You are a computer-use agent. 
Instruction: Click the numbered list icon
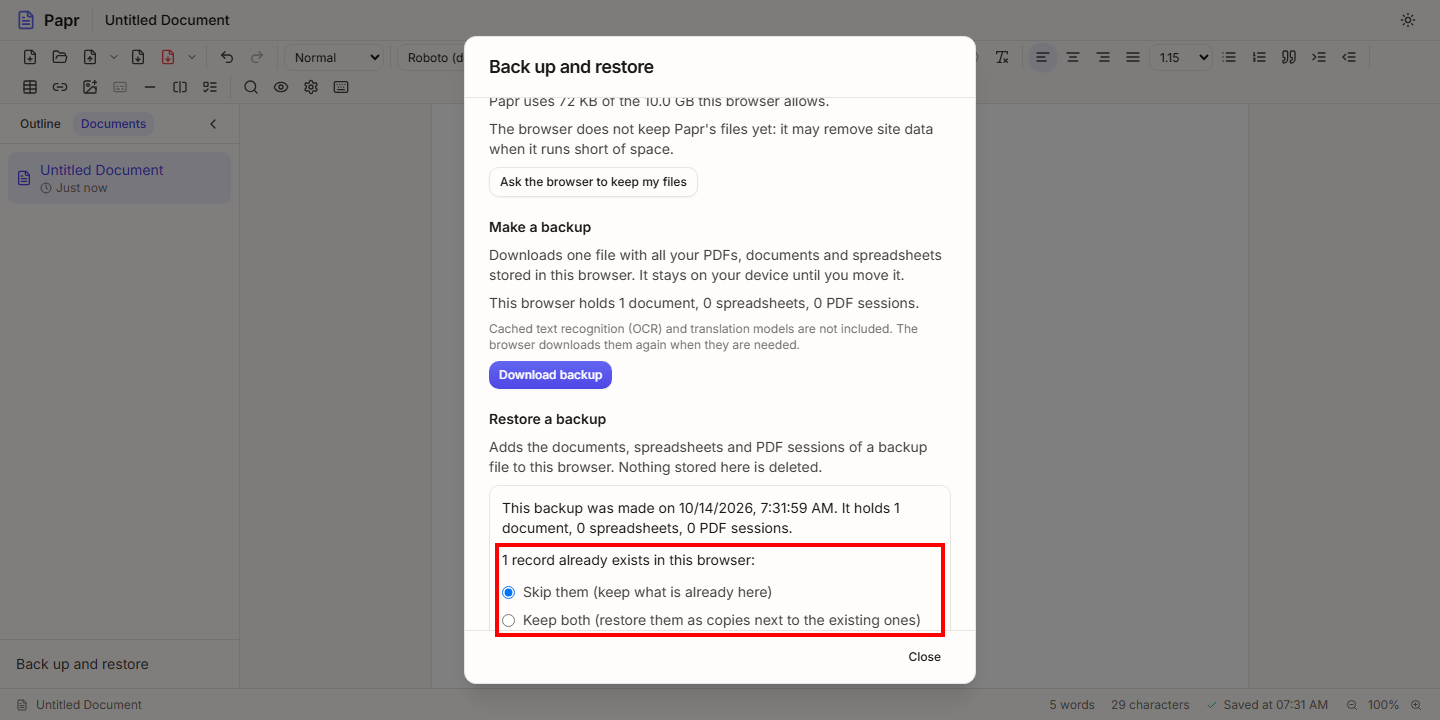1259,57
